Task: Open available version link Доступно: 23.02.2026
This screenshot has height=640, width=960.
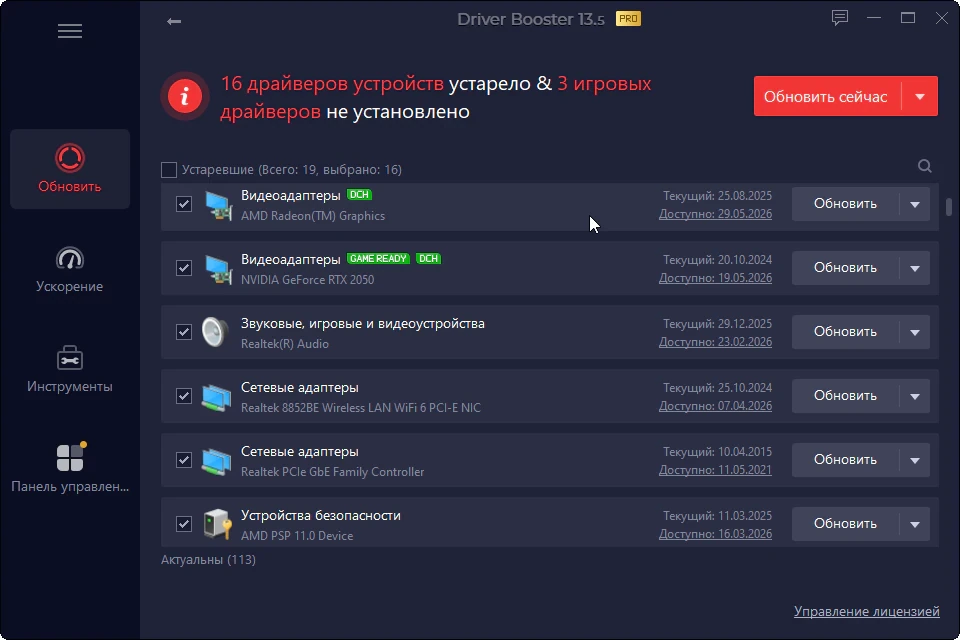Action: tap(715, 342)
